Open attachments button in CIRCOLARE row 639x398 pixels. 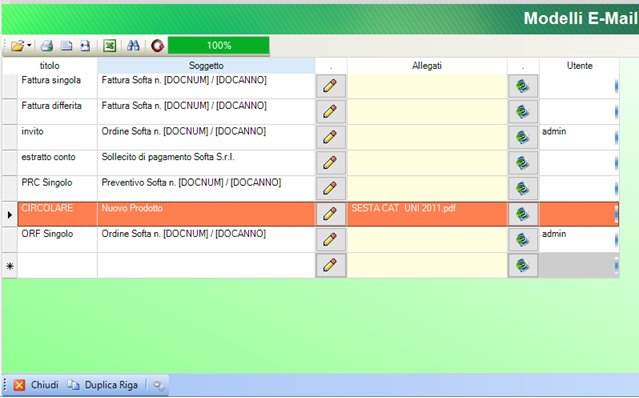523,214
